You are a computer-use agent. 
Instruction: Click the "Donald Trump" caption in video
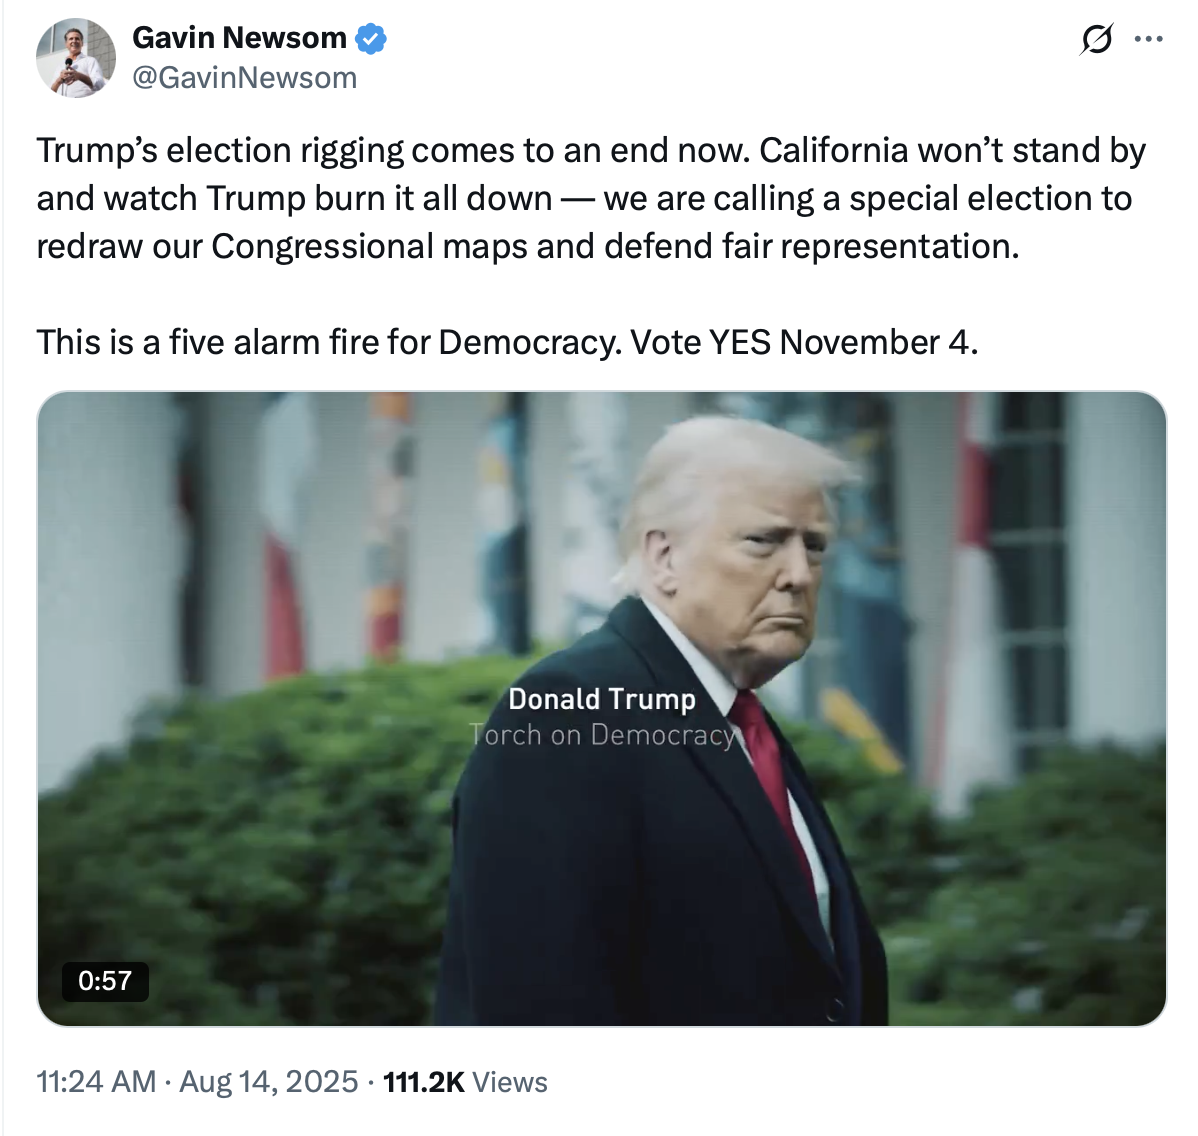601,699
